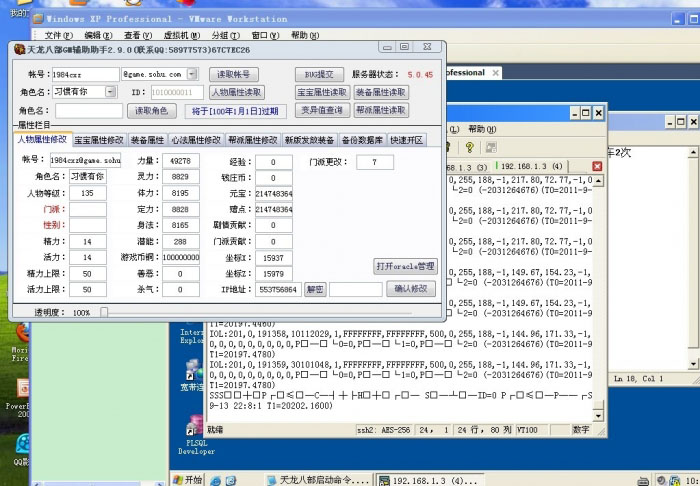Select the 心法属性修改 tab

tap(195, 140)
